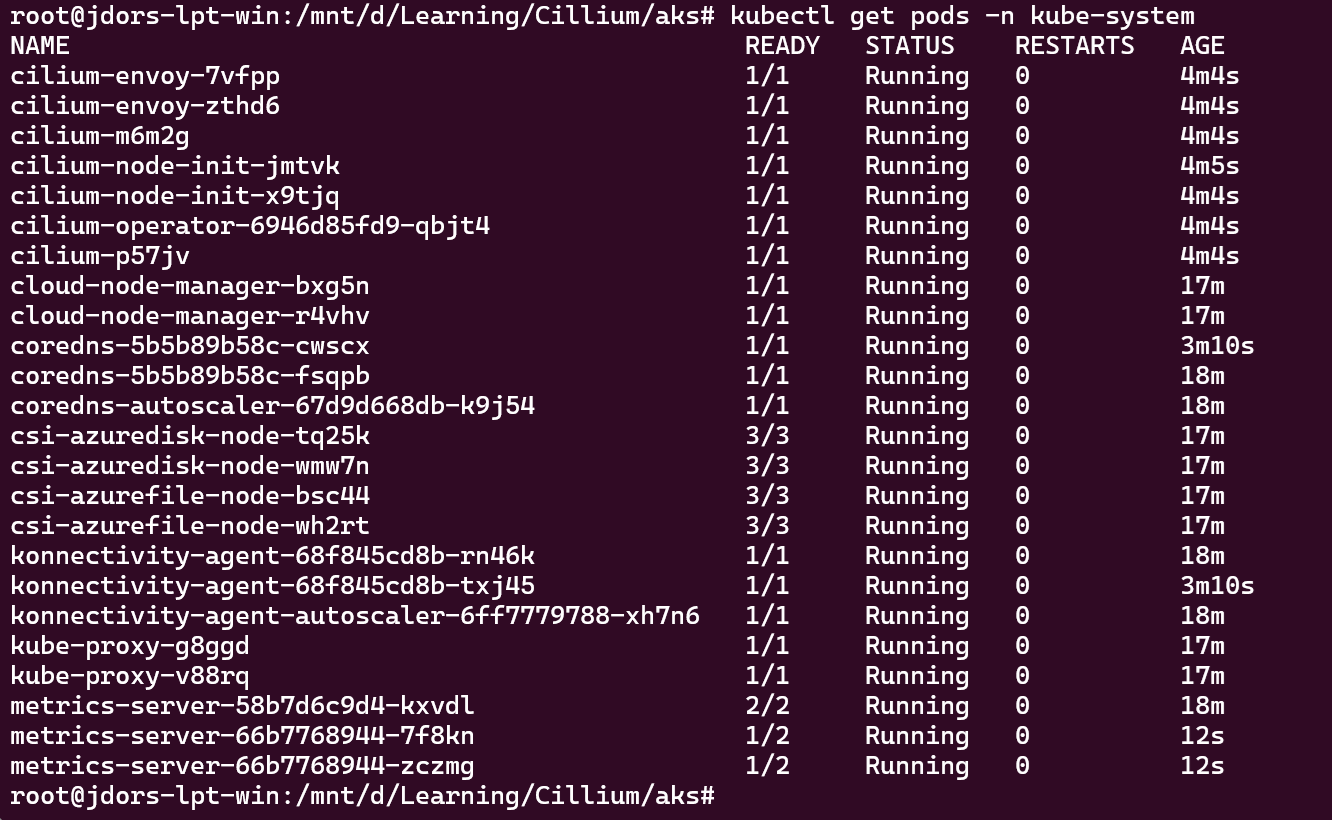Click the cilium-operator-6946d85fd9-qbjt4 pod name
This screenshot has height=820, width=1332.
[x=250, y=226]
